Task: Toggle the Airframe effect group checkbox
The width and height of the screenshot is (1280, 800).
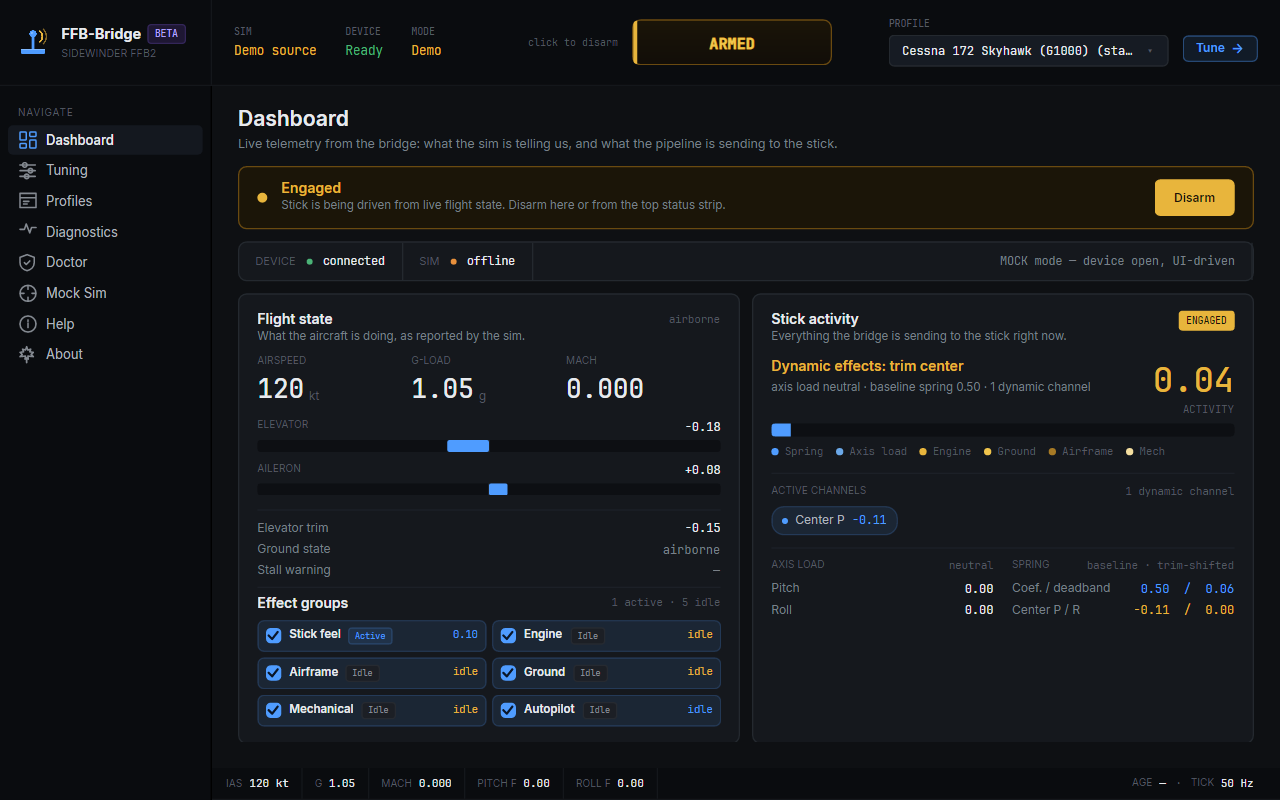Action: [273, 672]
